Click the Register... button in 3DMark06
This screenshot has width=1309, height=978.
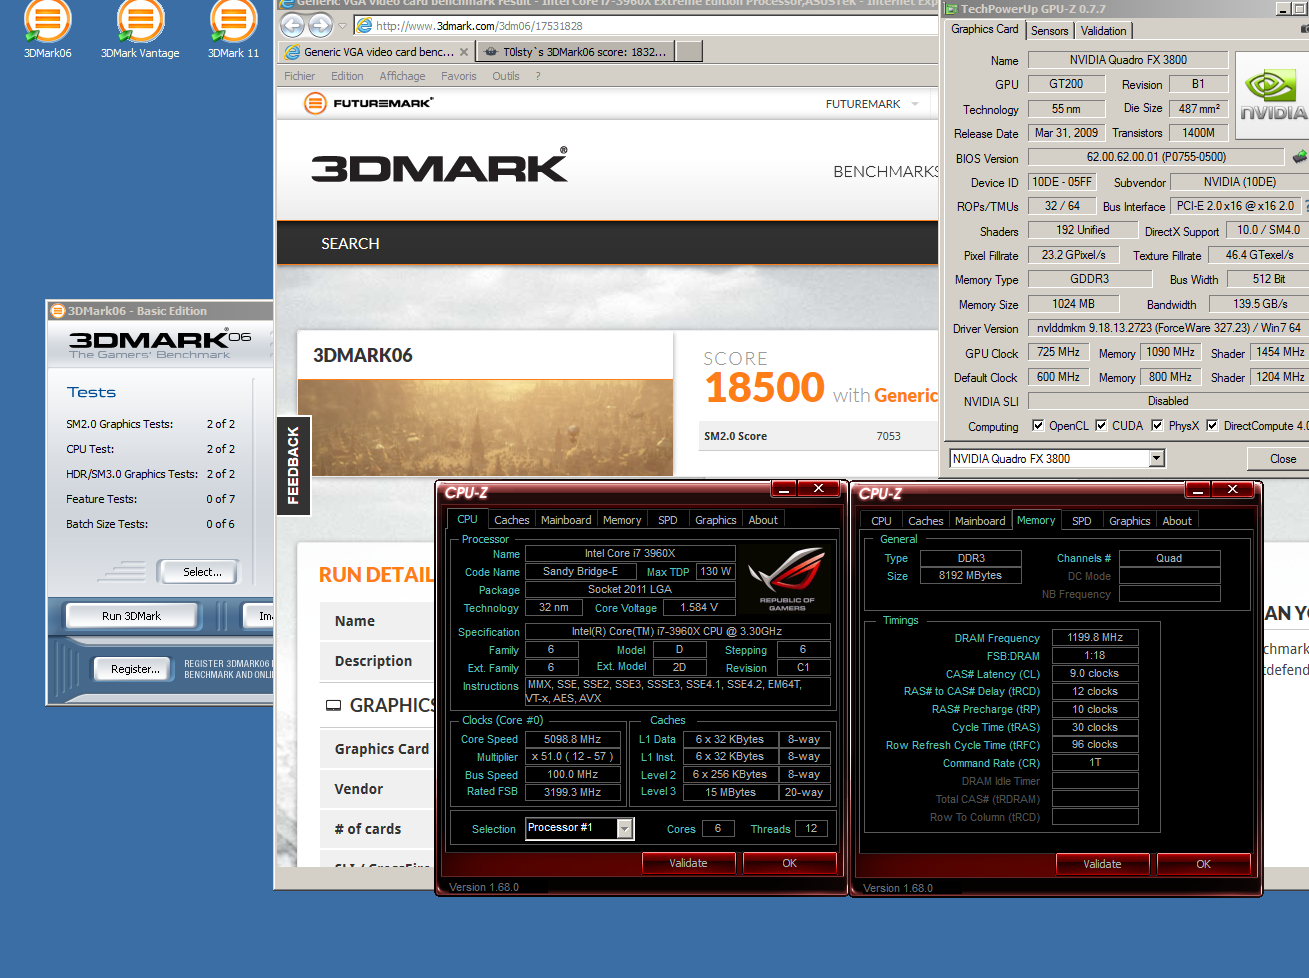[x=135, y=669]
